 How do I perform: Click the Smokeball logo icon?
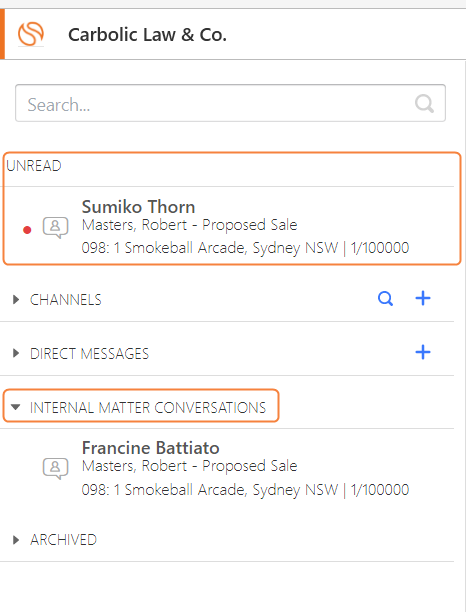(31, 34)
